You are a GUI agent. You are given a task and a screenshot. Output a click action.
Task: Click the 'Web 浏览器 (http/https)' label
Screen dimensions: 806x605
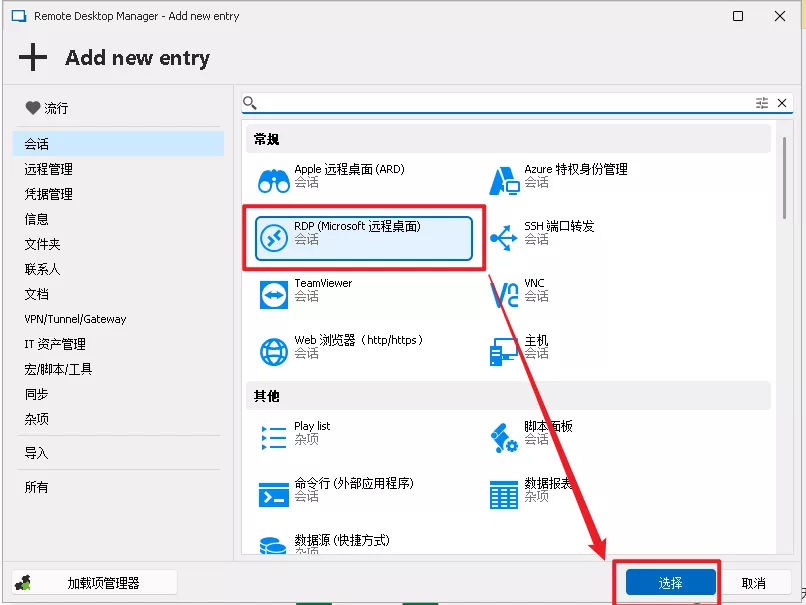(x=358, y=340)
